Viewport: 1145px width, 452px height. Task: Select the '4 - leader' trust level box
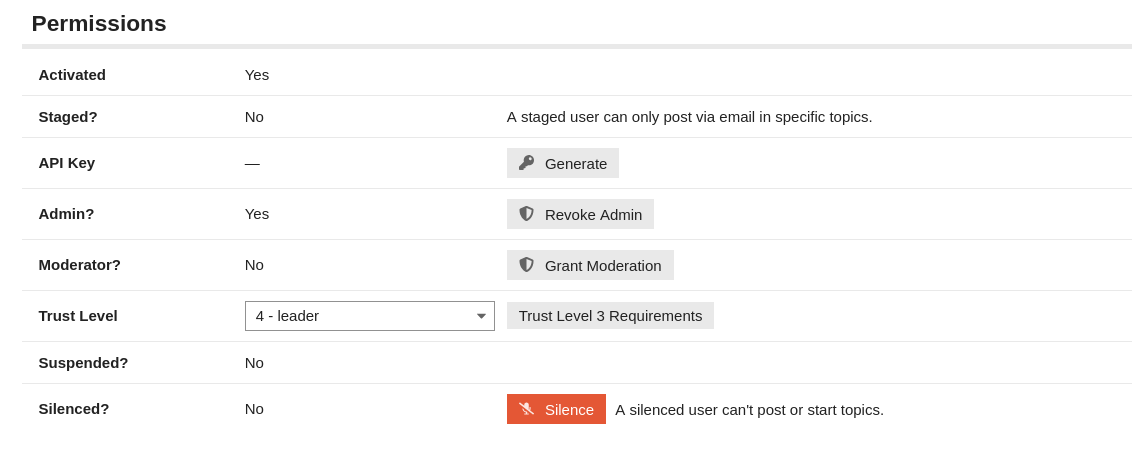click(x=360, y=316)
